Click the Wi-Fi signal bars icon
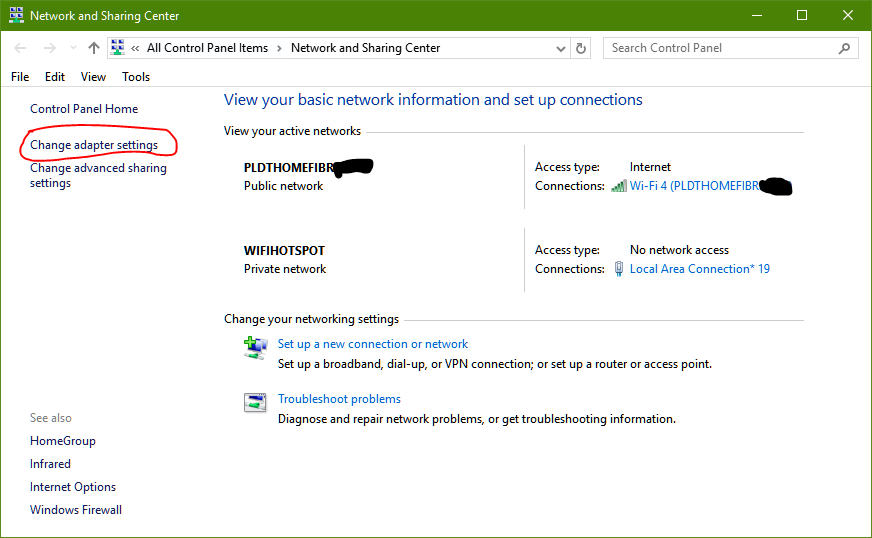This screenshot has width=872, height=538. (619, 186)
